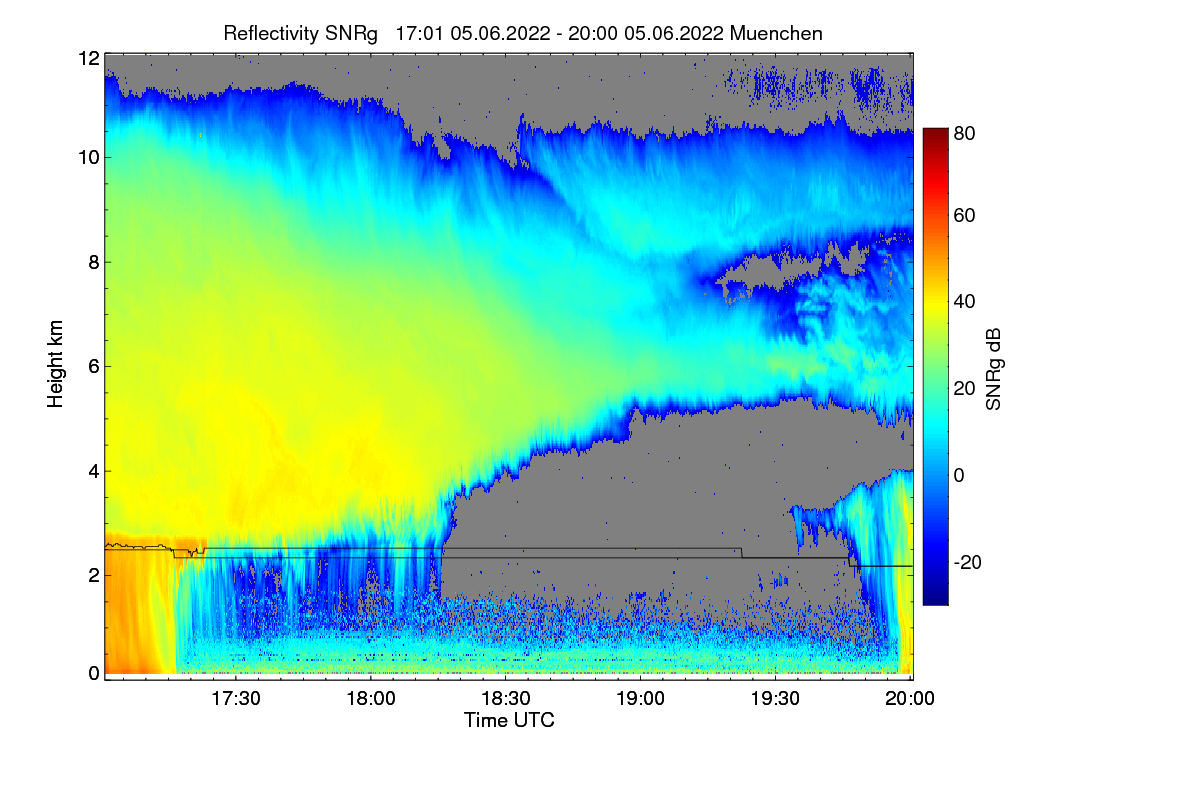Click the 'Time UTC' axis label

[509, 721]
